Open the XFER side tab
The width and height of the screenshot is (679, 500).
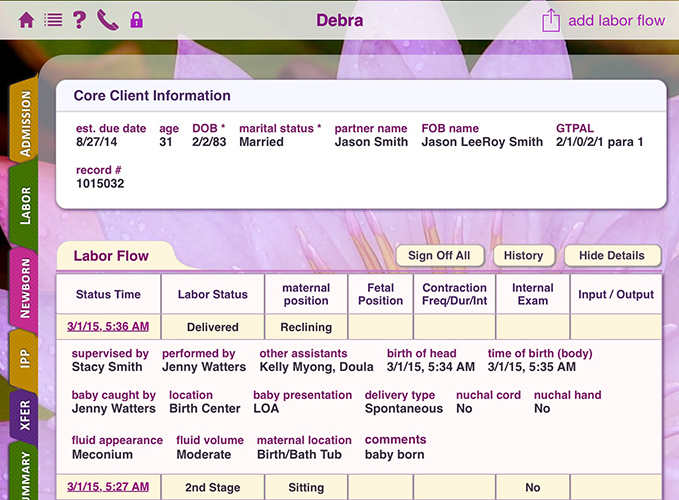[x=24, y=417]
